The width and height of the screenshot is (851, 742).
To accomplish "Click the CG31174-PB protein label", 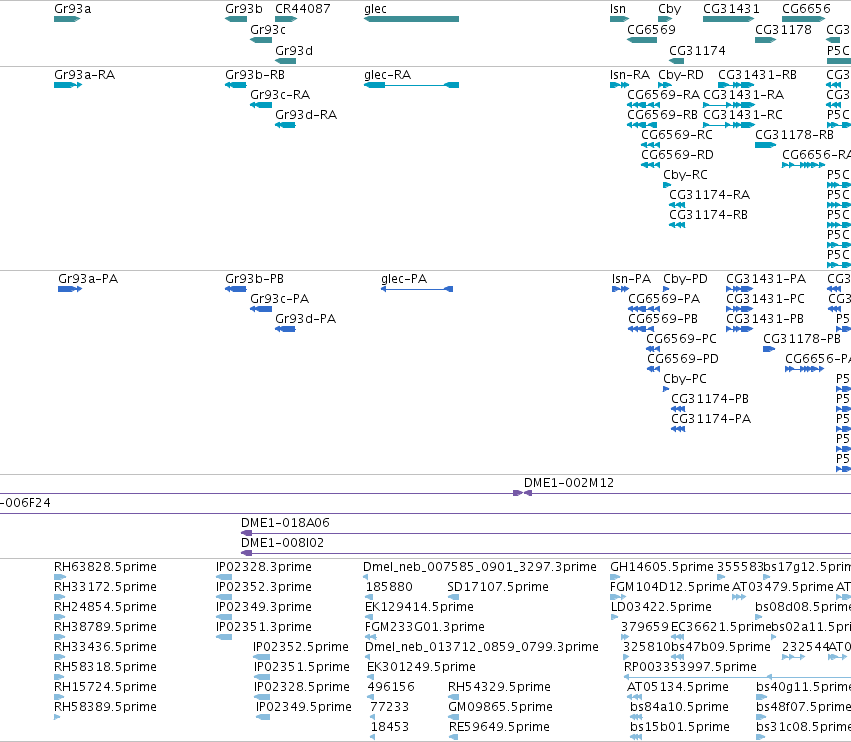I will (x=710, y=398).
